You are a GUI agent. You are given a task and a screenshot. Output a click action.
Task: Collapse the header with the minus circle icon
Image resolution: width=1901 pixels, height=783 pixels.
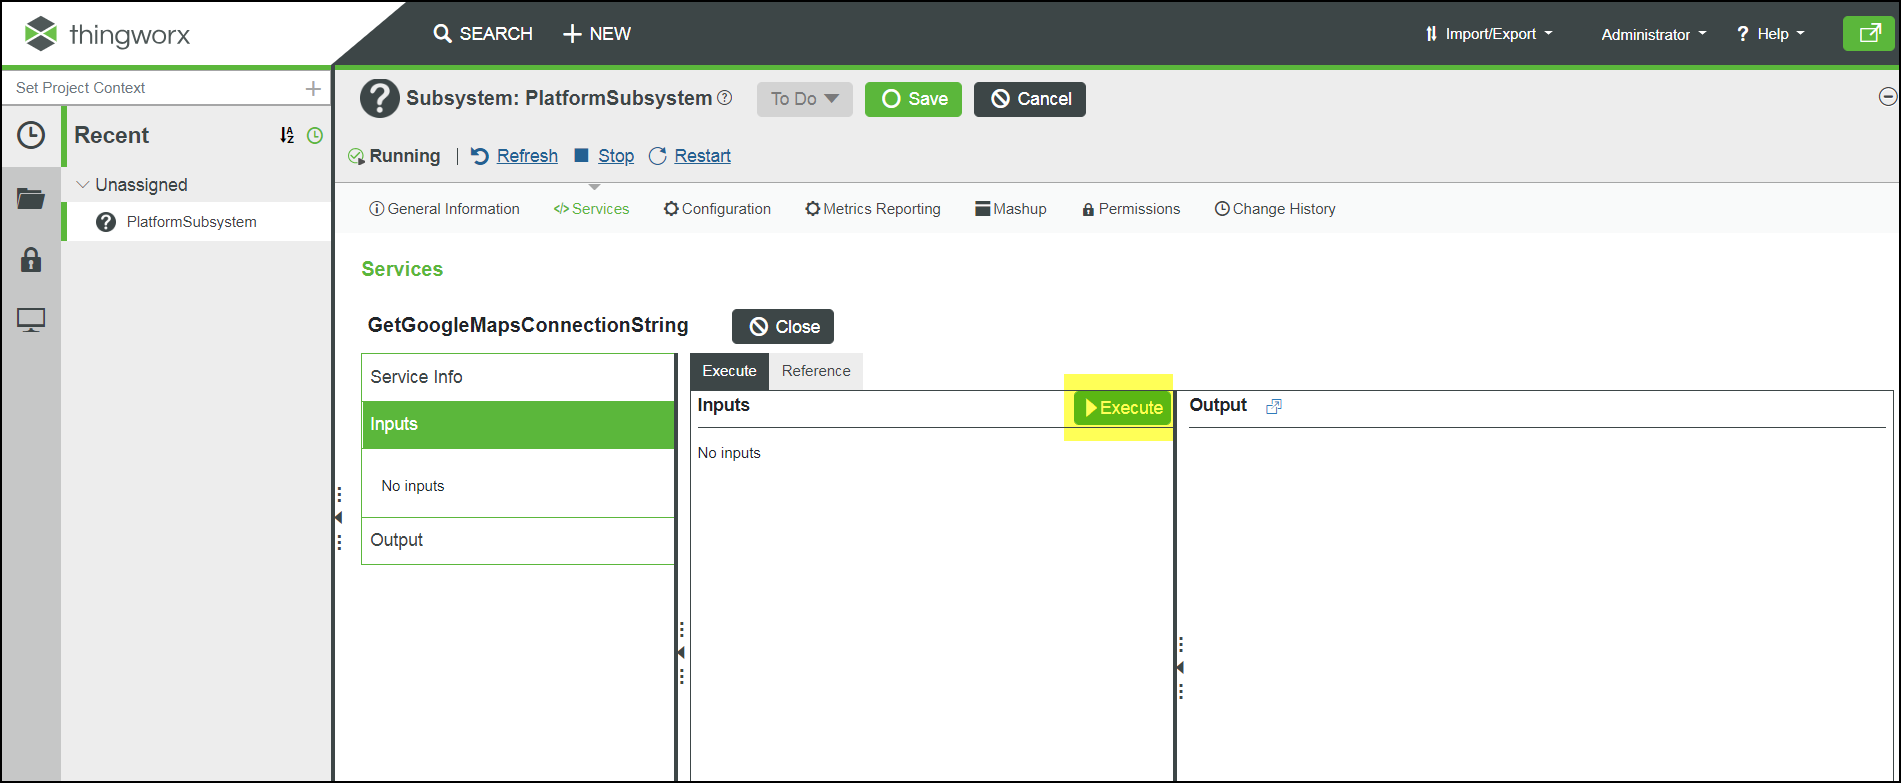[x=1887, y=97]
